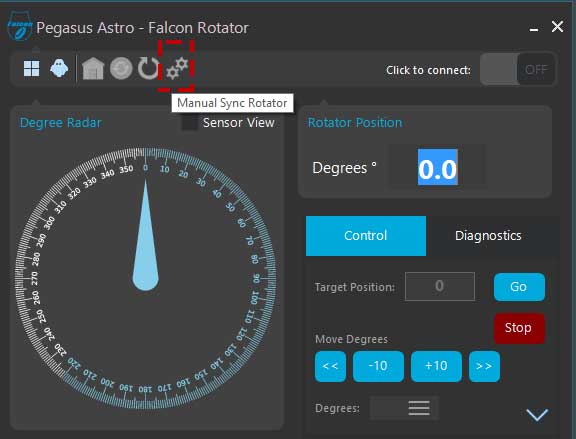
Task: Click the Degree Radar heading
Action: [61, 123]
